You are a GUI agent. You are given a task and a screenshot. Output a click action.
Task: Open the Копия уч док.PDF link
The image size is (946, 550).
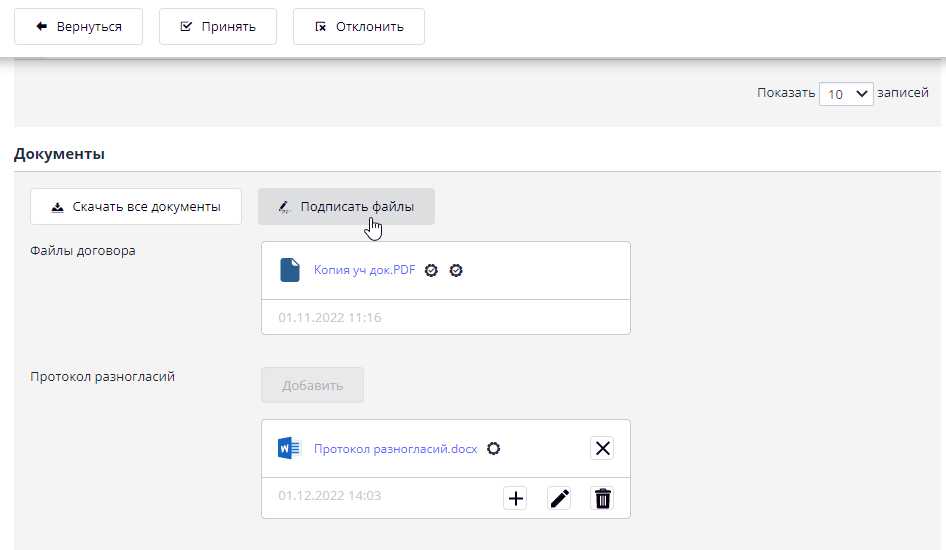coord(364,270)
